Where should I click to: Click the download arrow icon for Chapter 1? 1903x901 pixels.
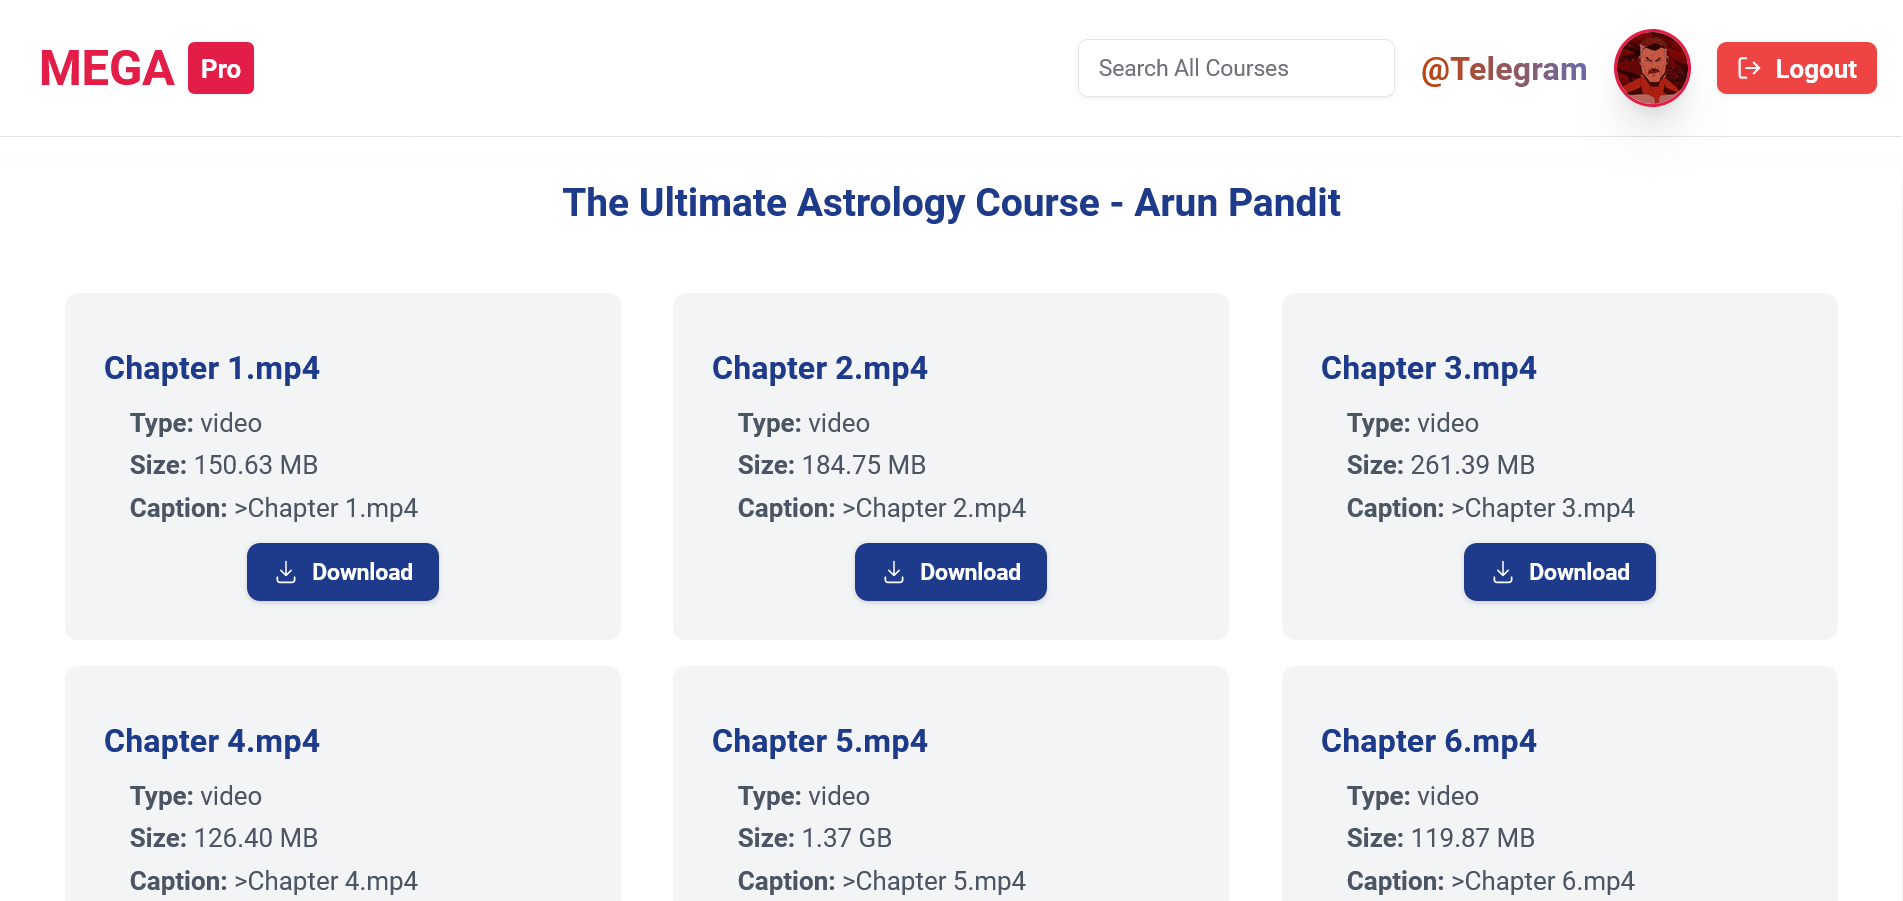[286, 572]
